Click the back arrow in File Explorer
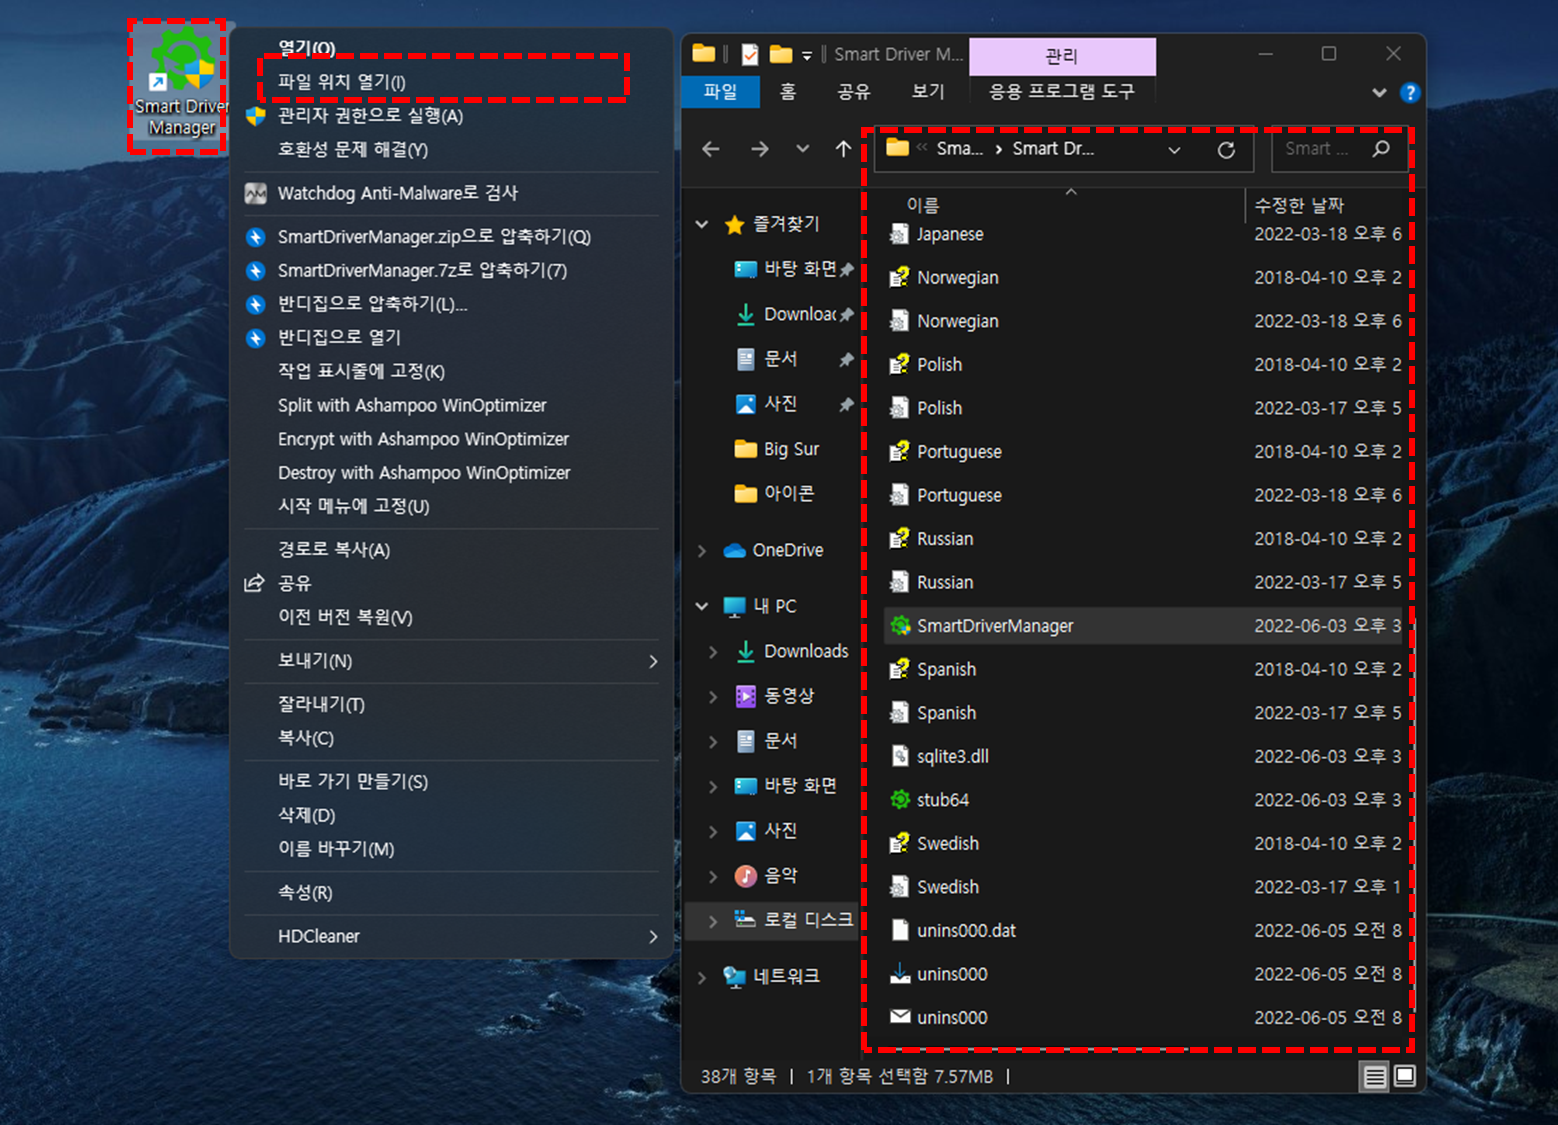This screenshot has height=1125, width=1558. [x=711, y=149]
